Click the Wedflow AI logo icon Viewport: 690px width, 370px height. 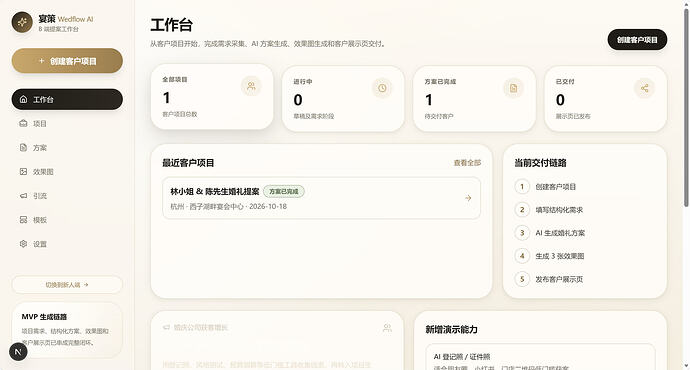point(22,22)
